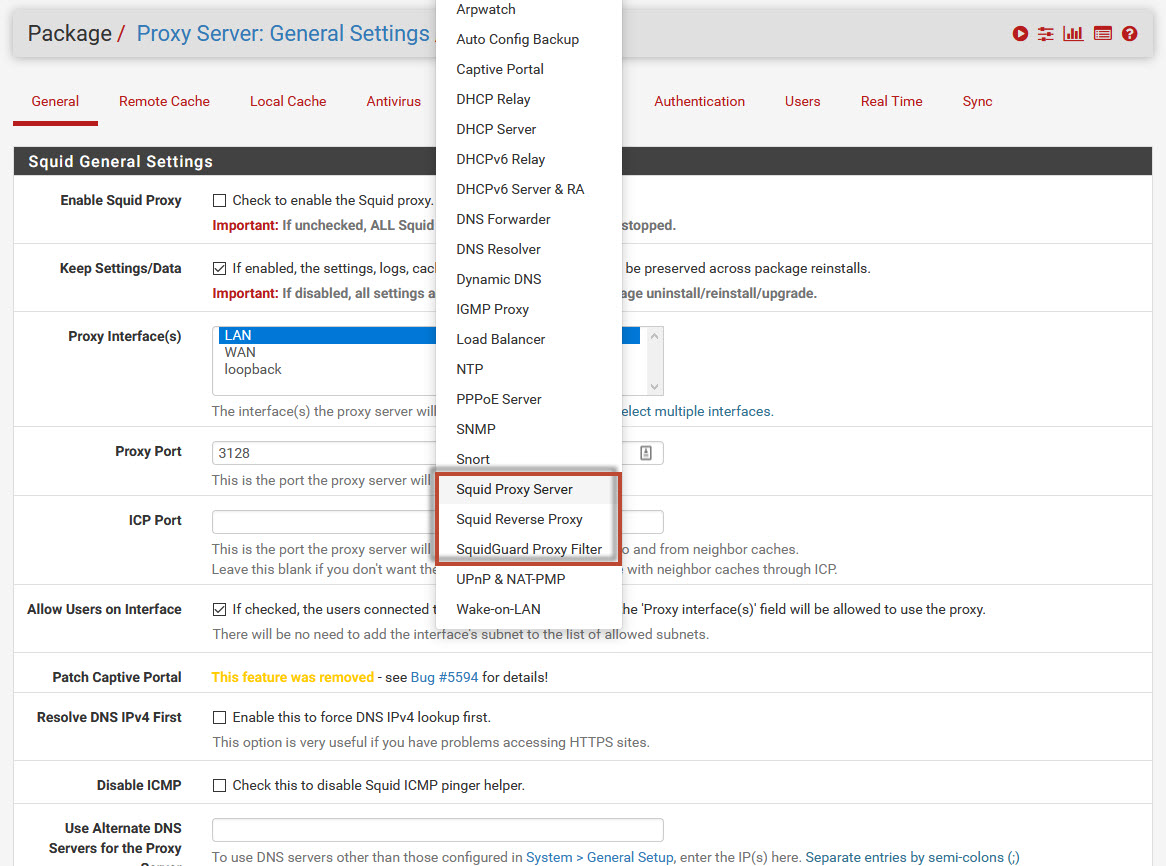Open related settings sliders icon
Viewport: 1166px width, 866px height.
(x=1046, y=33)
